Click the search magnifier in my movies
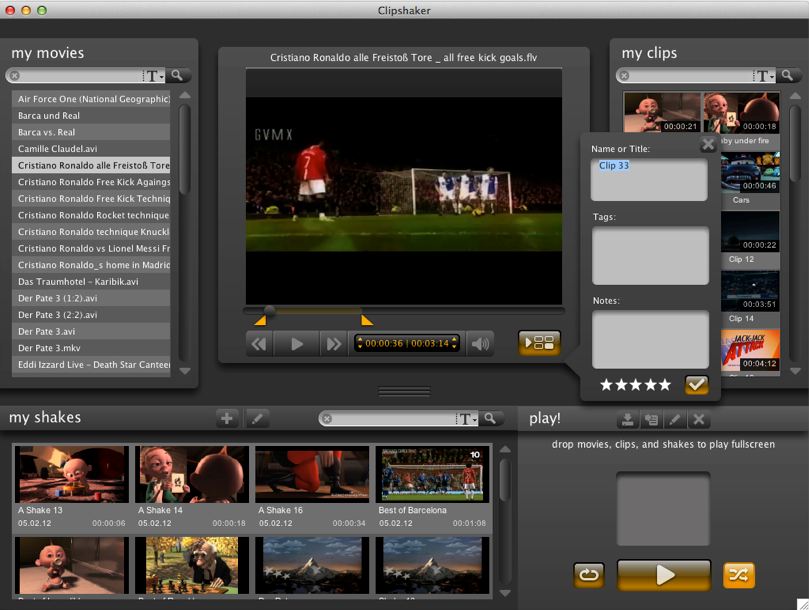This screenshot has width=809, height=610. click(177, 75)
